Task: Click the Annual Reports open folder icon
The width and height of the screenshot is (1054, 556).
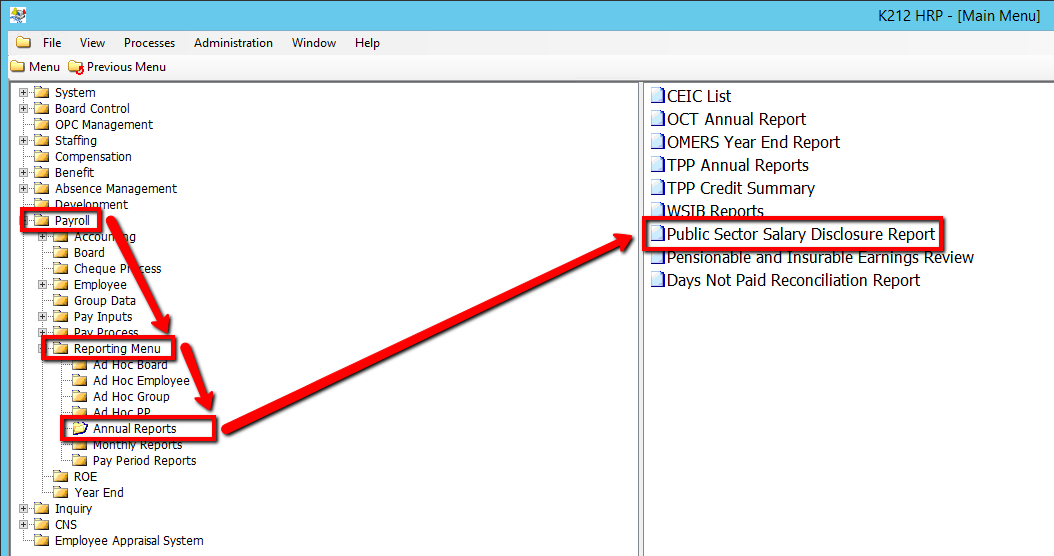Action: (80, 429)
